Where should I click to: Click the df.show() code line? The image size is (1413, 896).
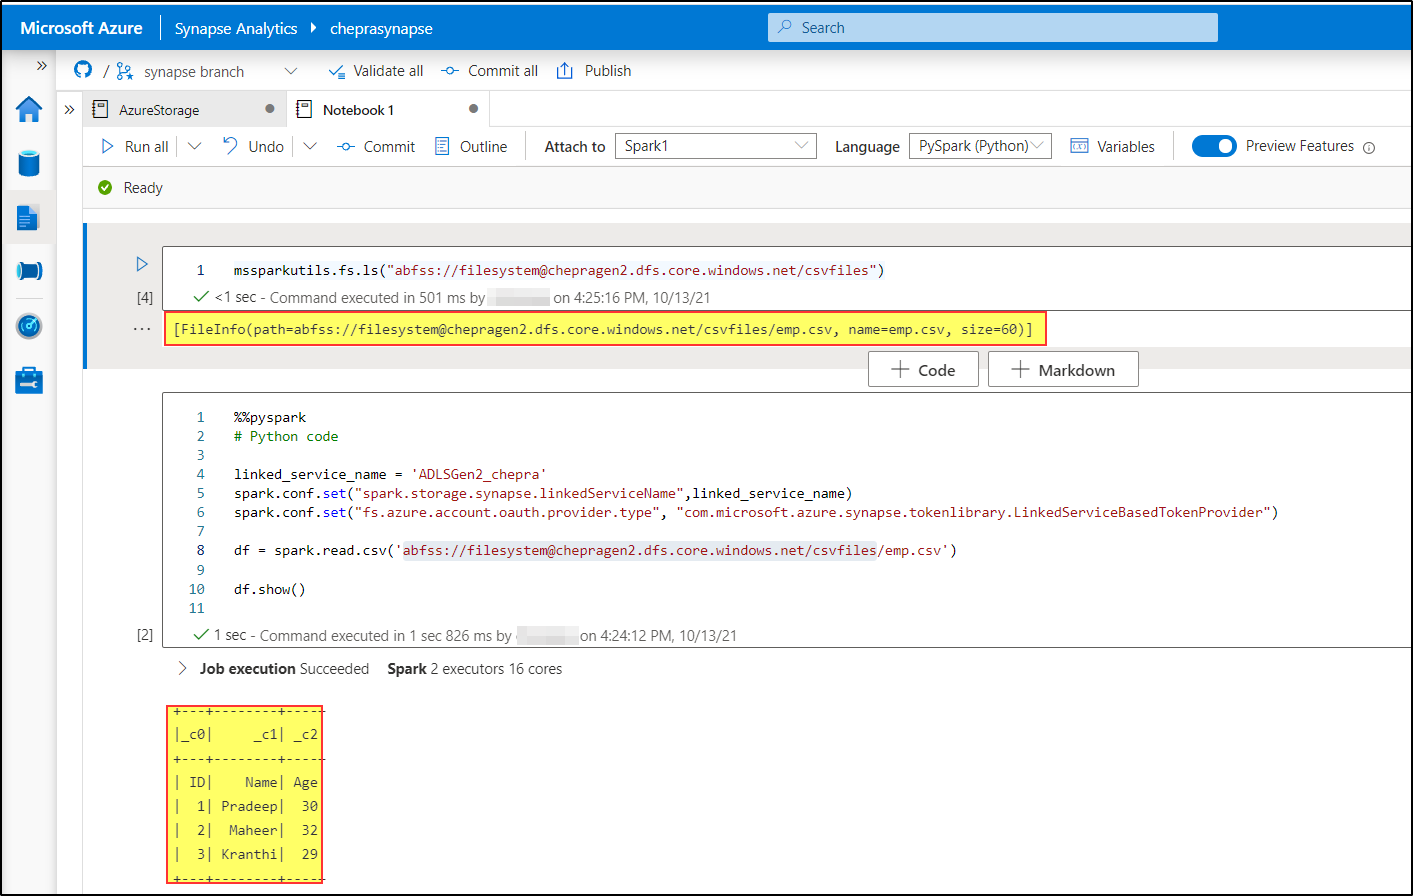(x=269, y=589)
